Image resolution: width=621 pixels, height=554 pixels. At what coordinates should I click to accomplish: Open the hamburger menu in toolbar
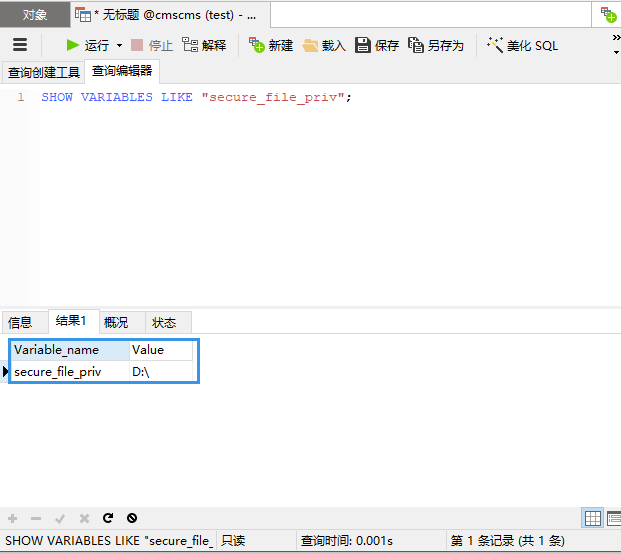(20, 45)
